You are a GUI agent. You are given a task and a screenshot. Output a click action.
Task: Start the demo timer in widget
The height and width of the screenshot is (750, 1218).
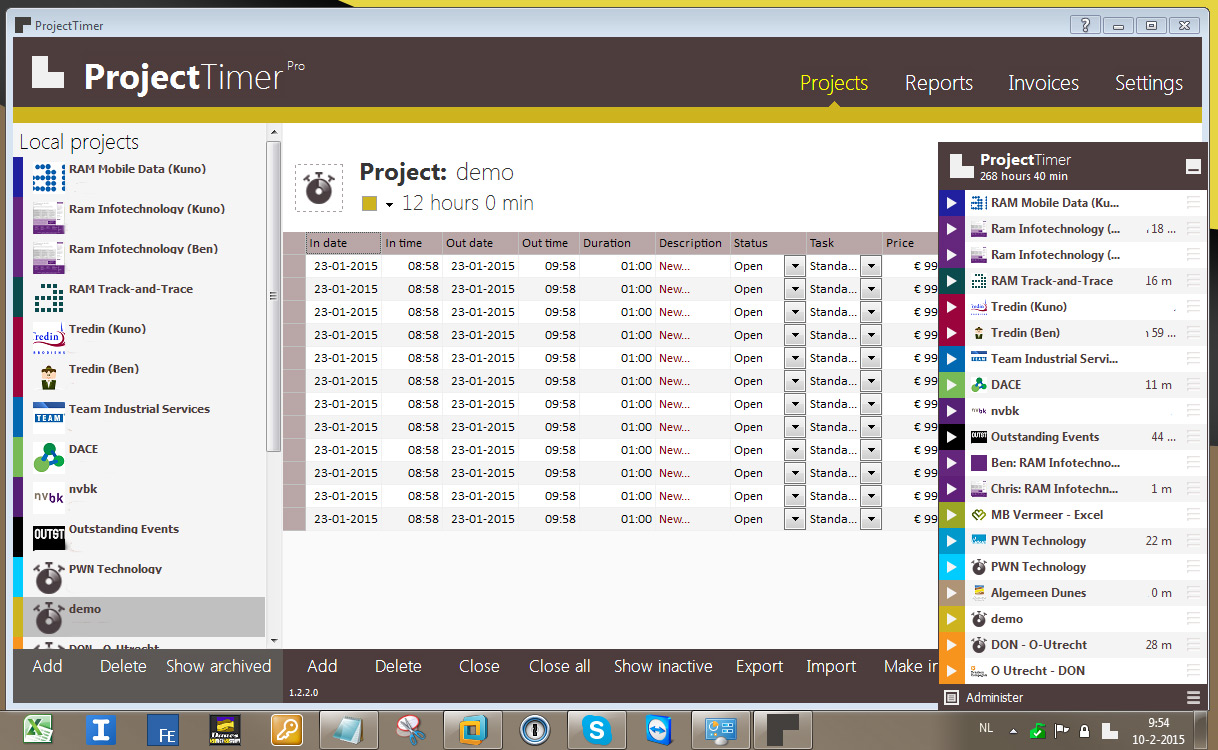951,619
